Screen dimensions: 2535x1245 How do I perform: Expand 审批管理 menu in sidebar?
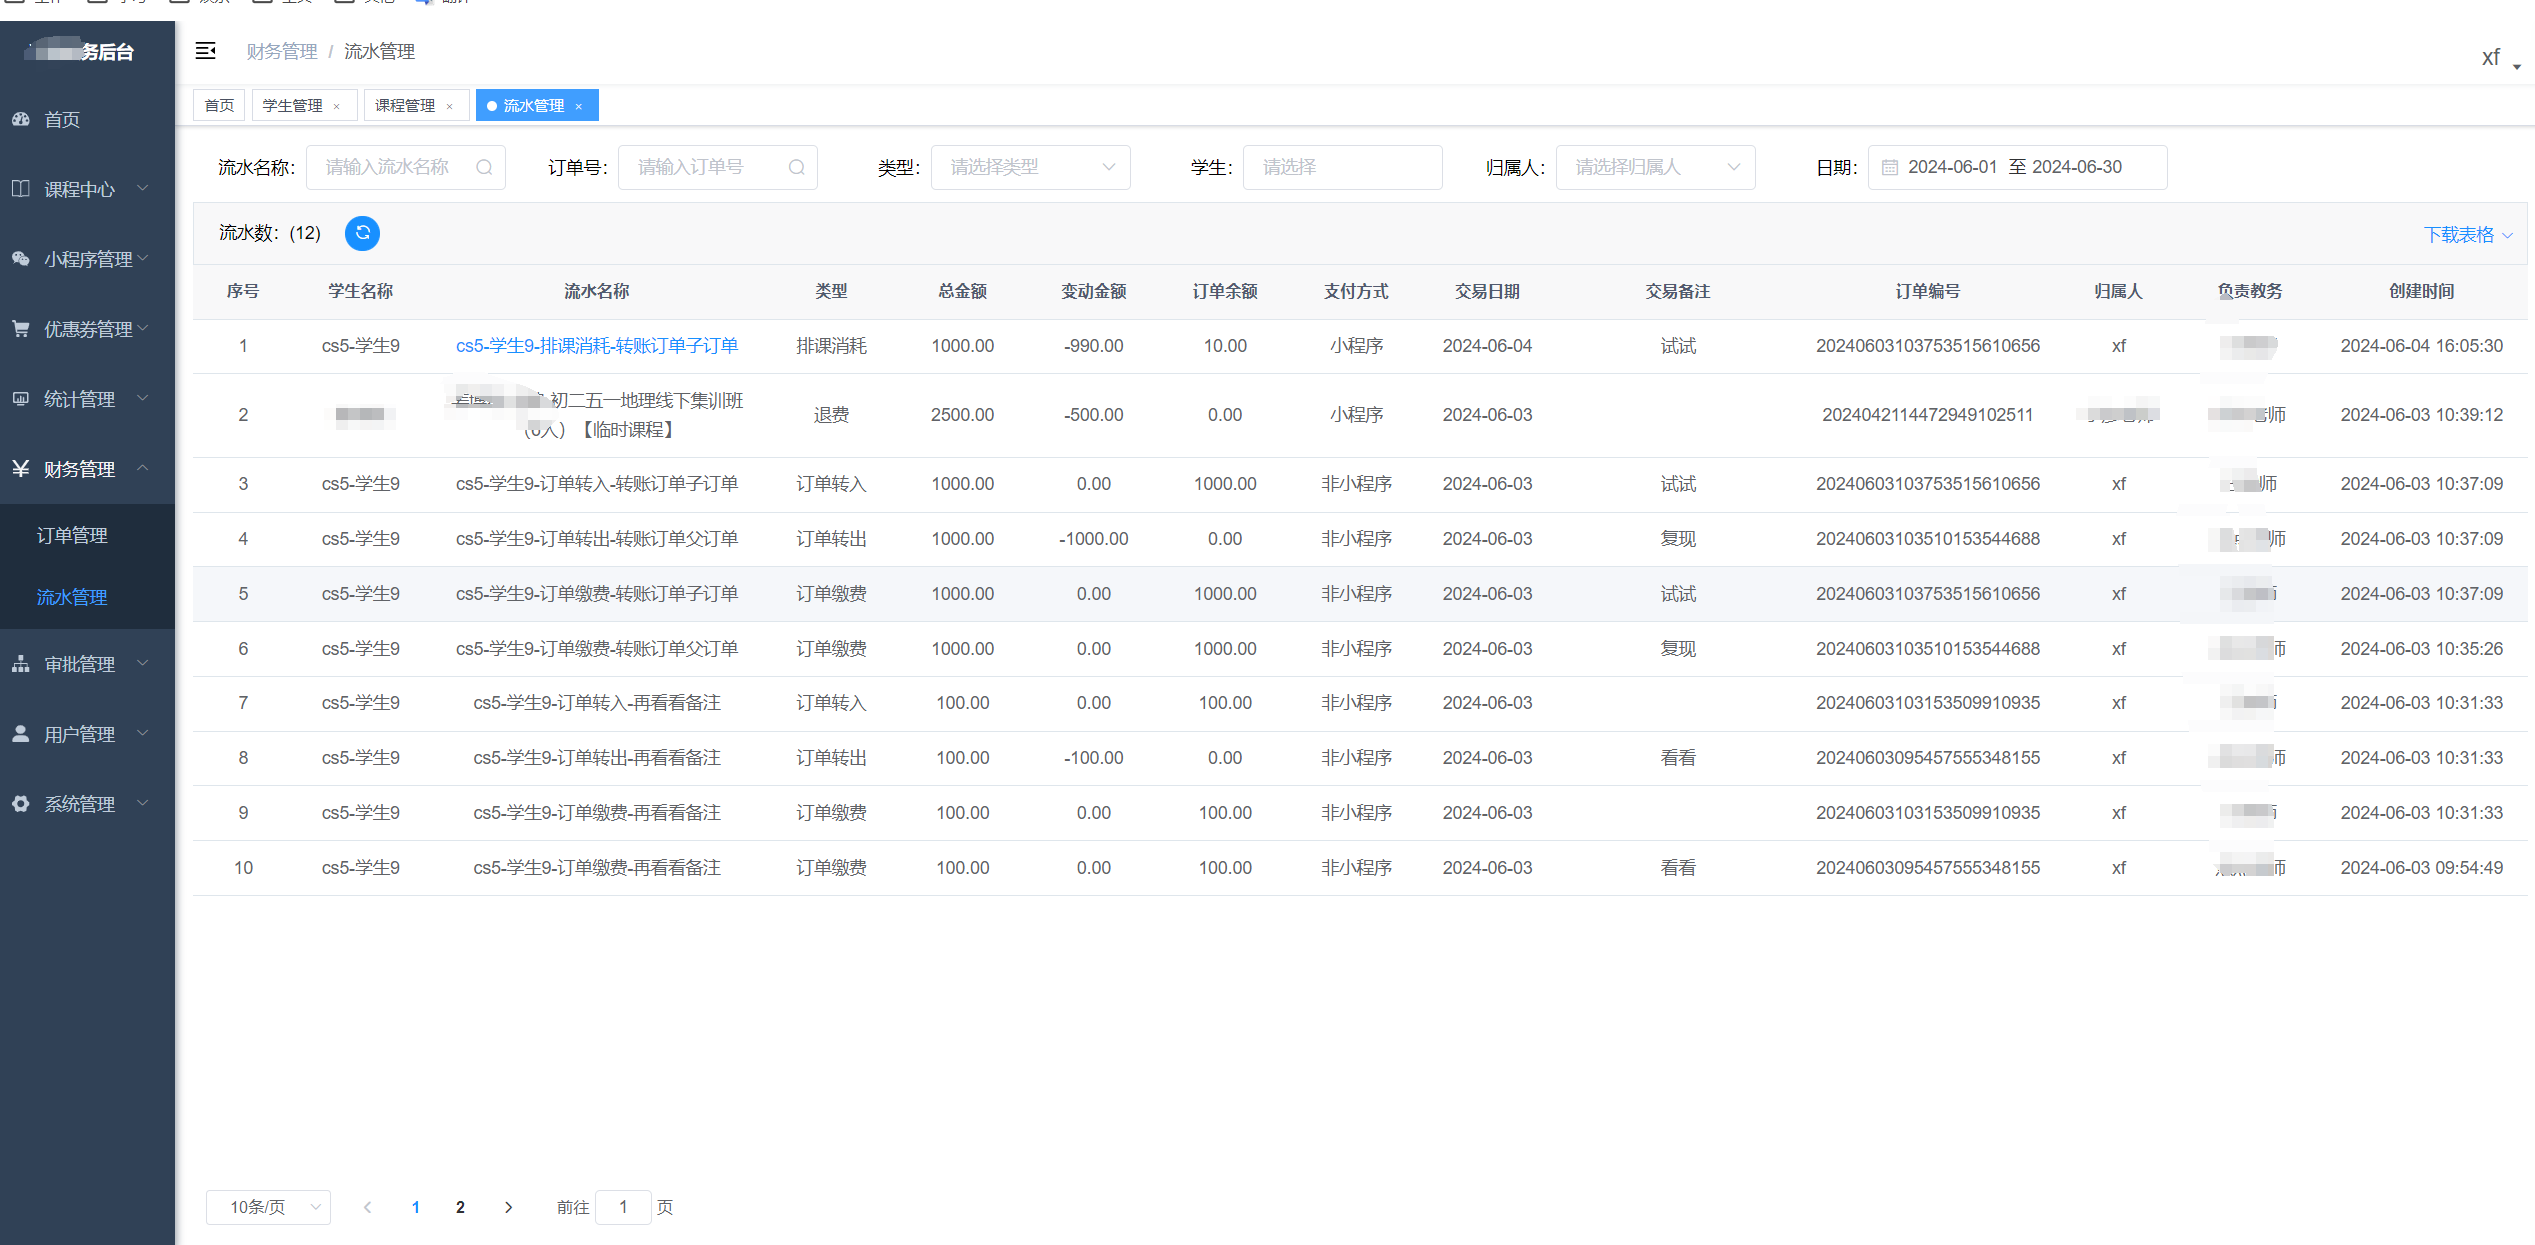coord(87,664)
